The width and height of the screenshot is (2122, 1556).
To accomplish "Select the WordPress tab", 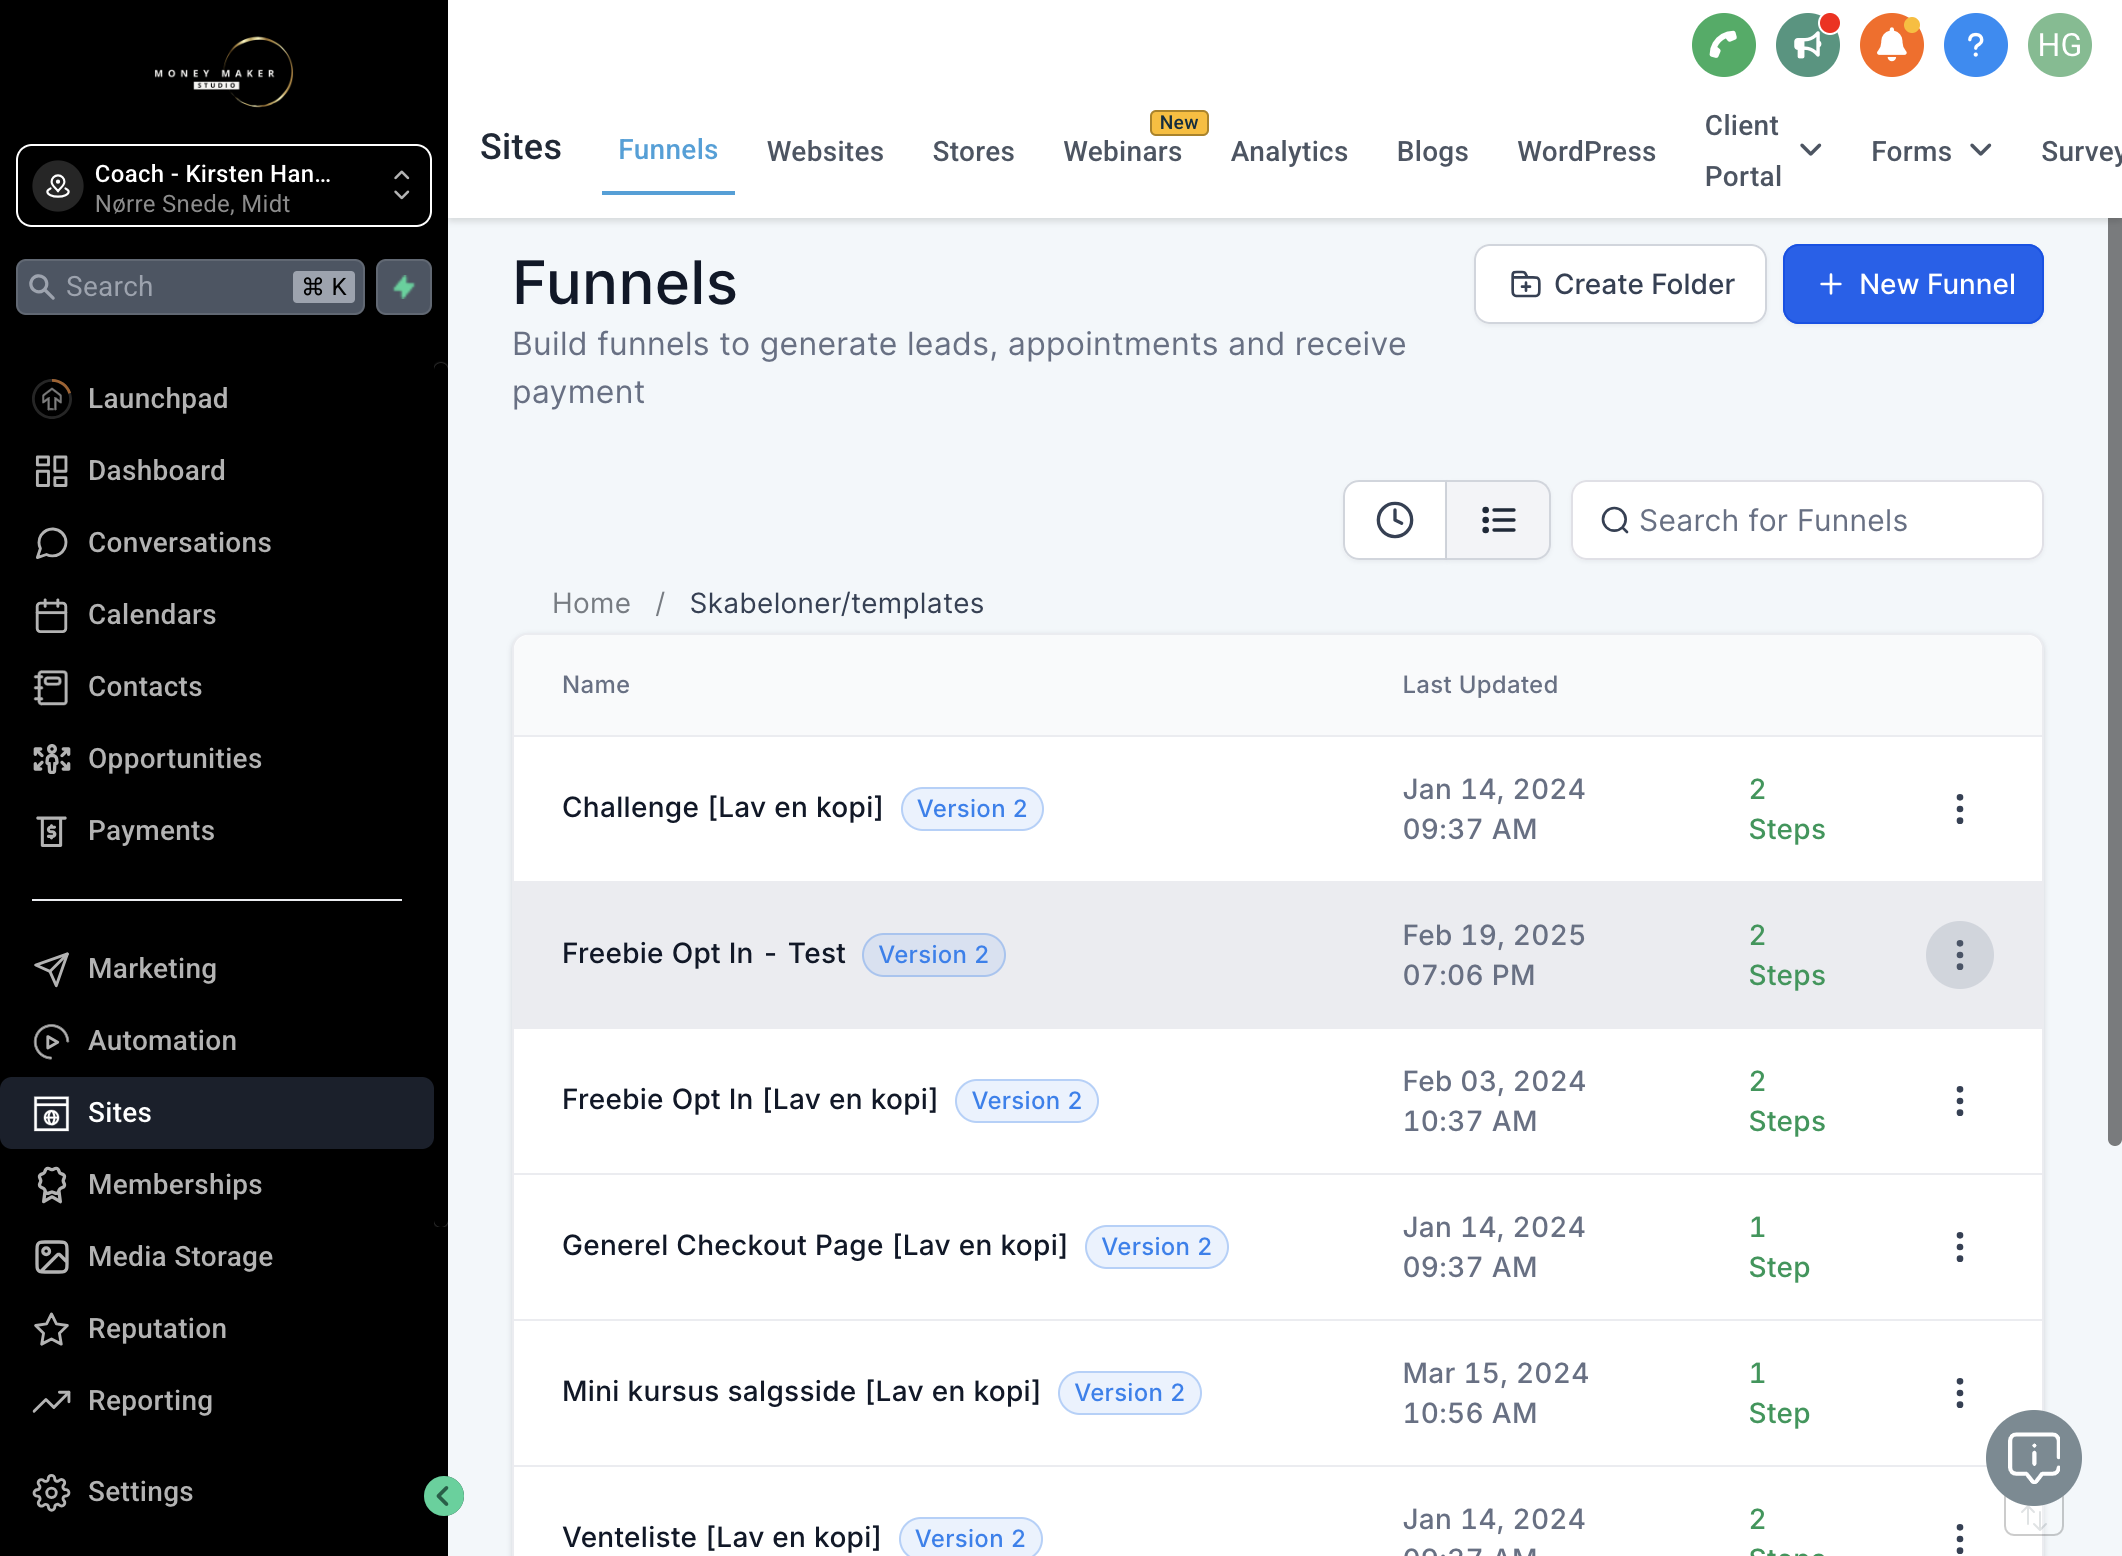I will (x=1586, y=151).
